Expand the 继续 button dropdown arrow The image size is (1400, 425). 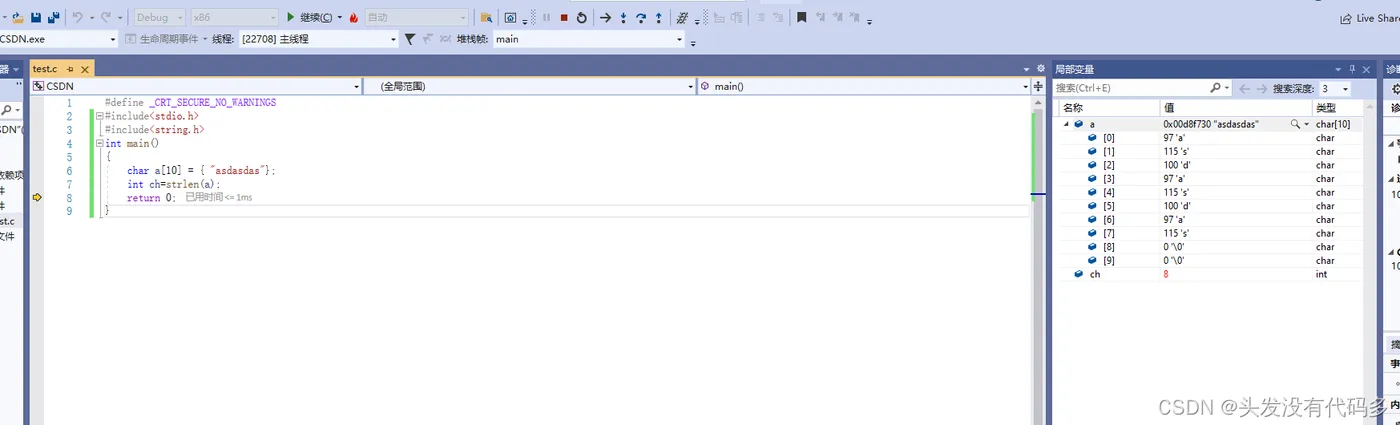(x=339, y=18)
